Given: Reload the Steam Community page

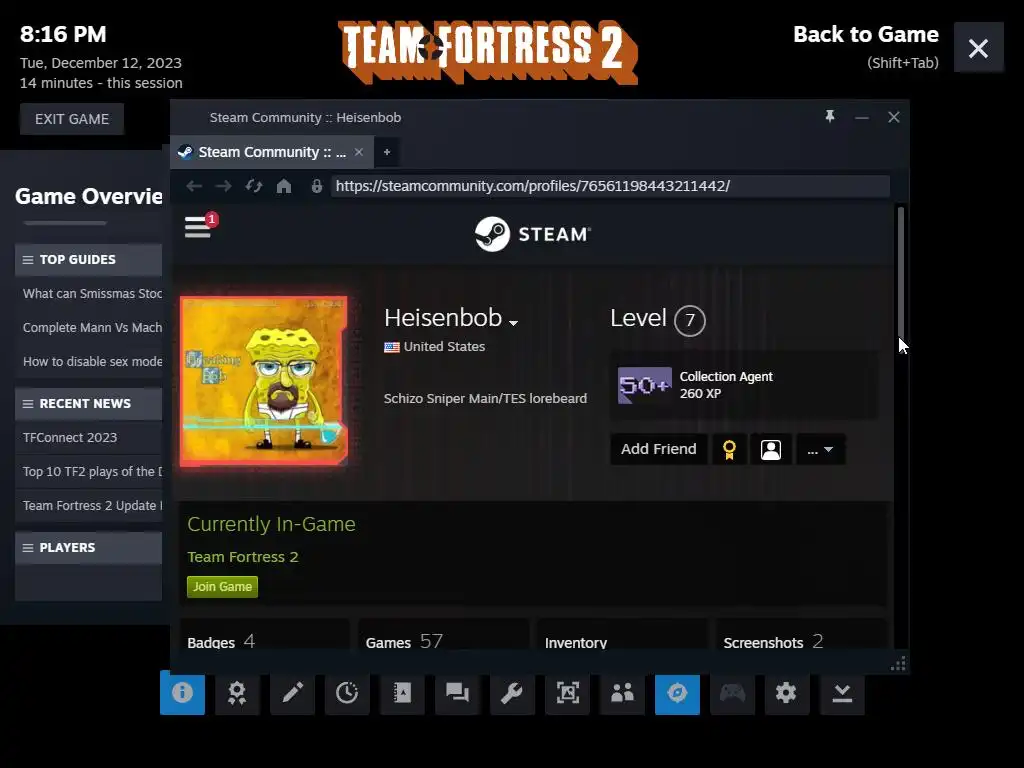Looking at the screenshot, I should click(x=253, y=186).
